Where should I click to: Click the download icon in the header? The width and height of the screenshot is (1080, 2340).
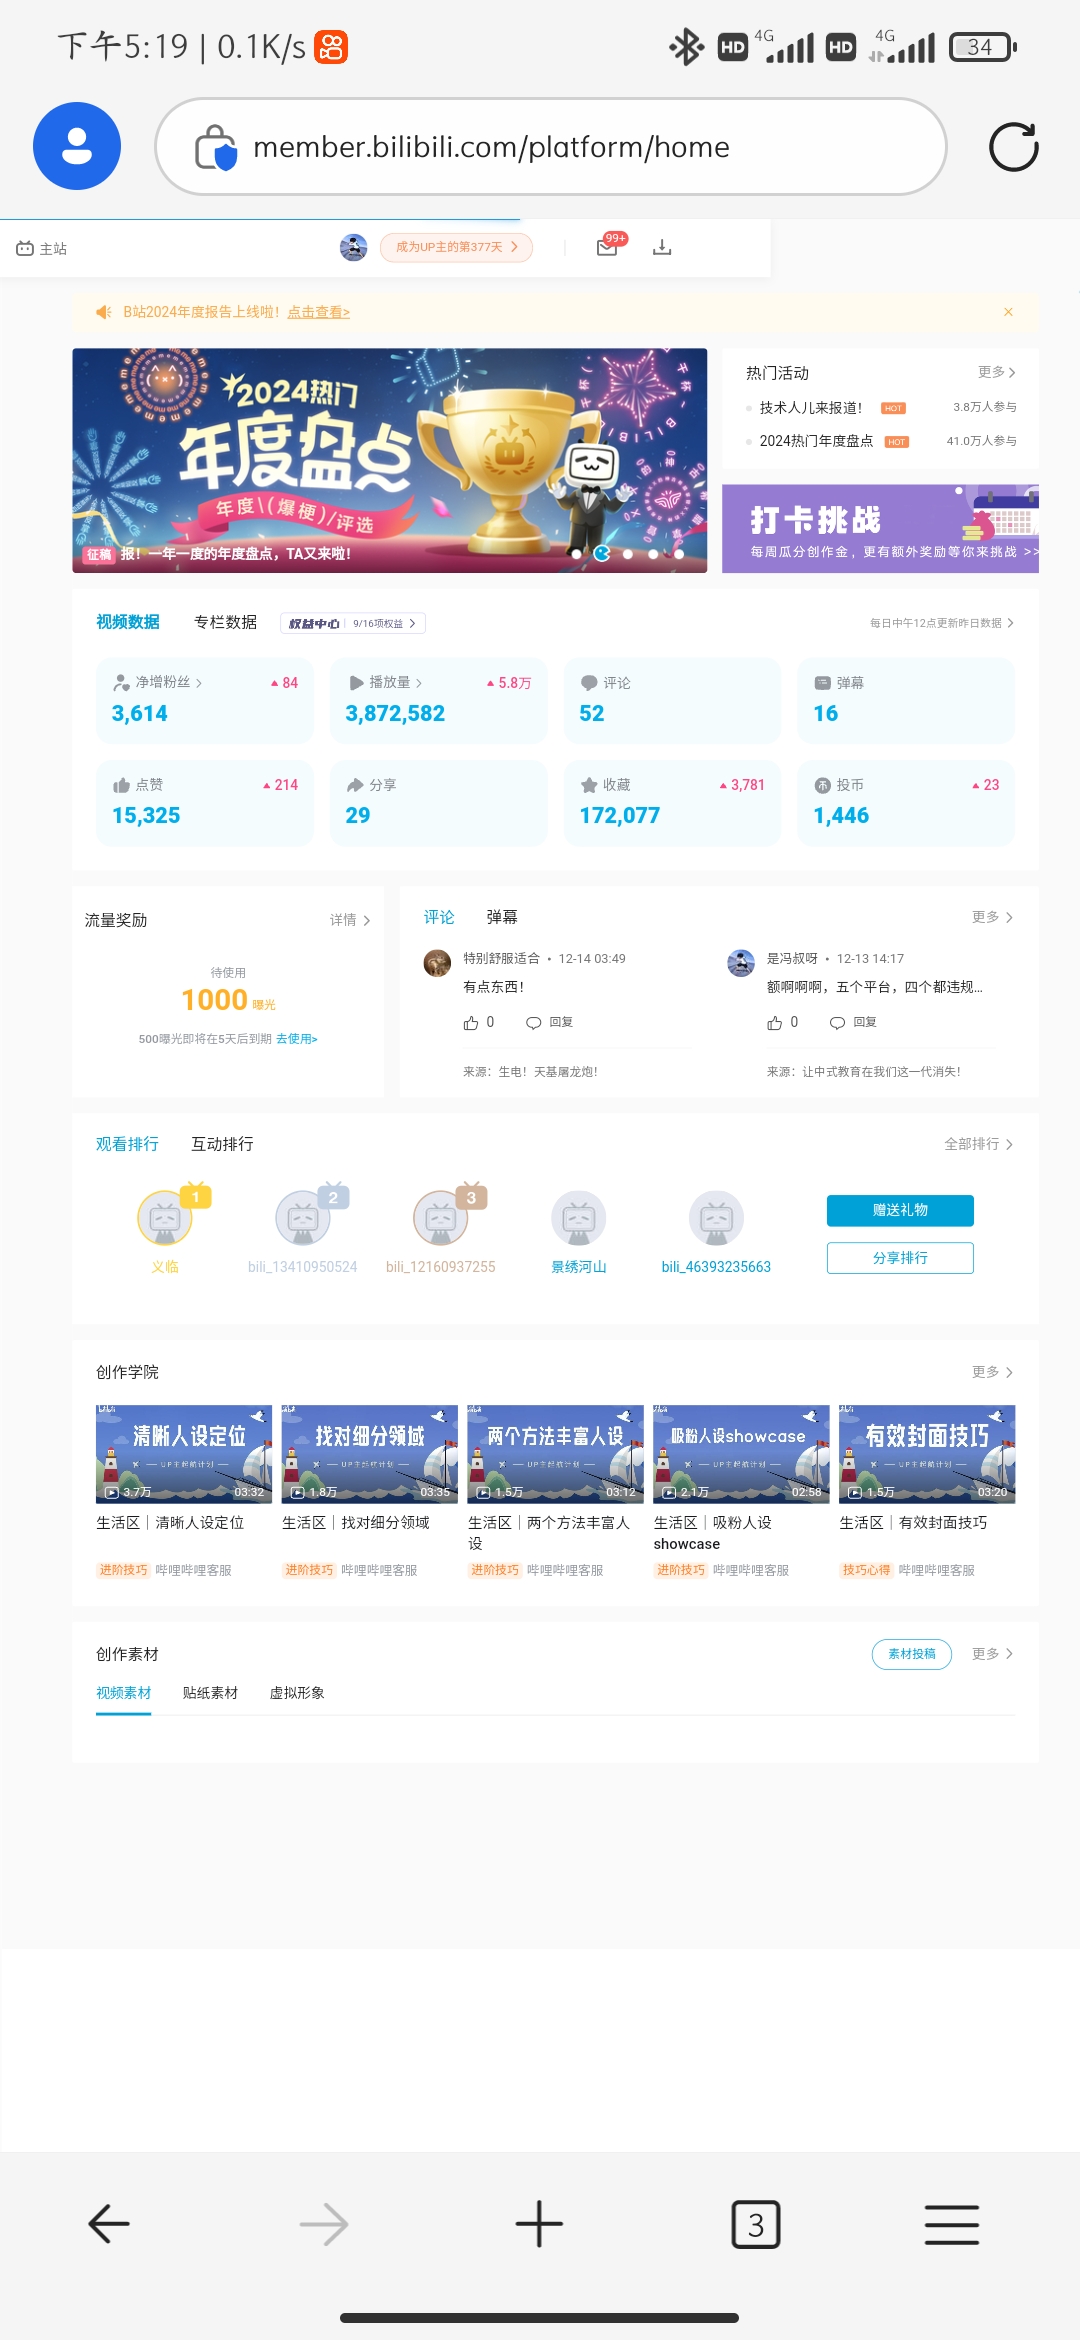662,247
